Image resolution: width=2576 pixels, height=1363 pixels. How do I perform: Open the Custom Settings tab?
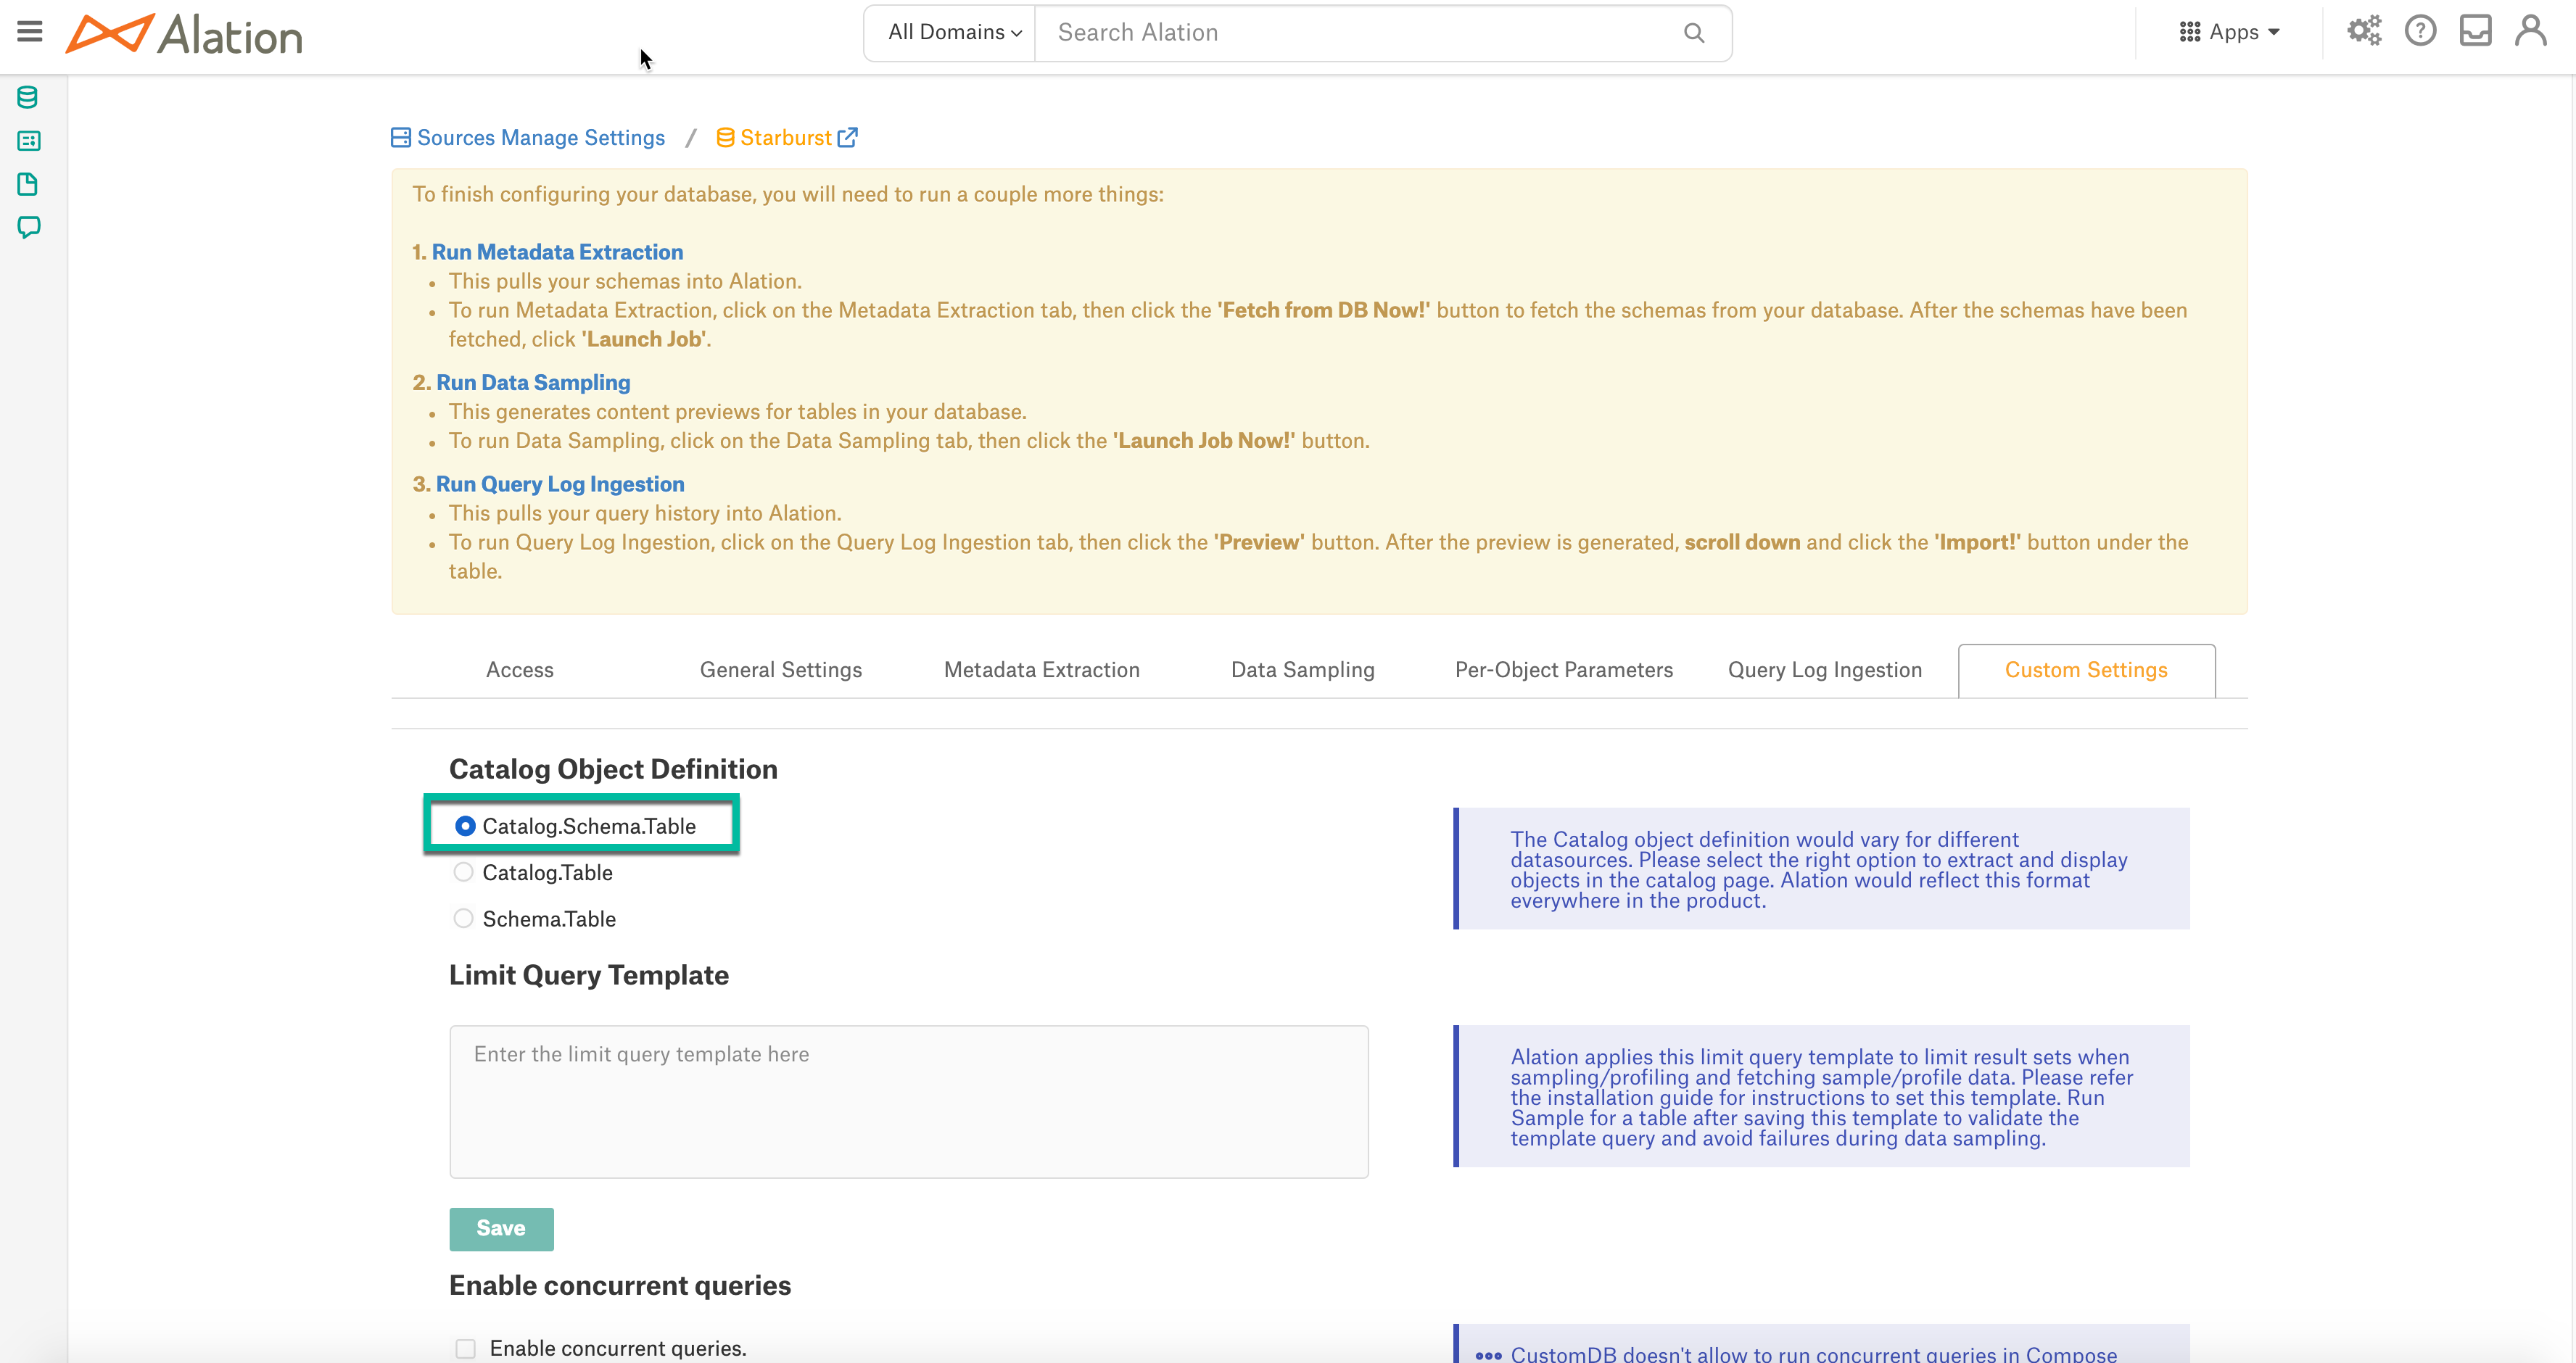pyautogui.click(x=2086, y=670)
